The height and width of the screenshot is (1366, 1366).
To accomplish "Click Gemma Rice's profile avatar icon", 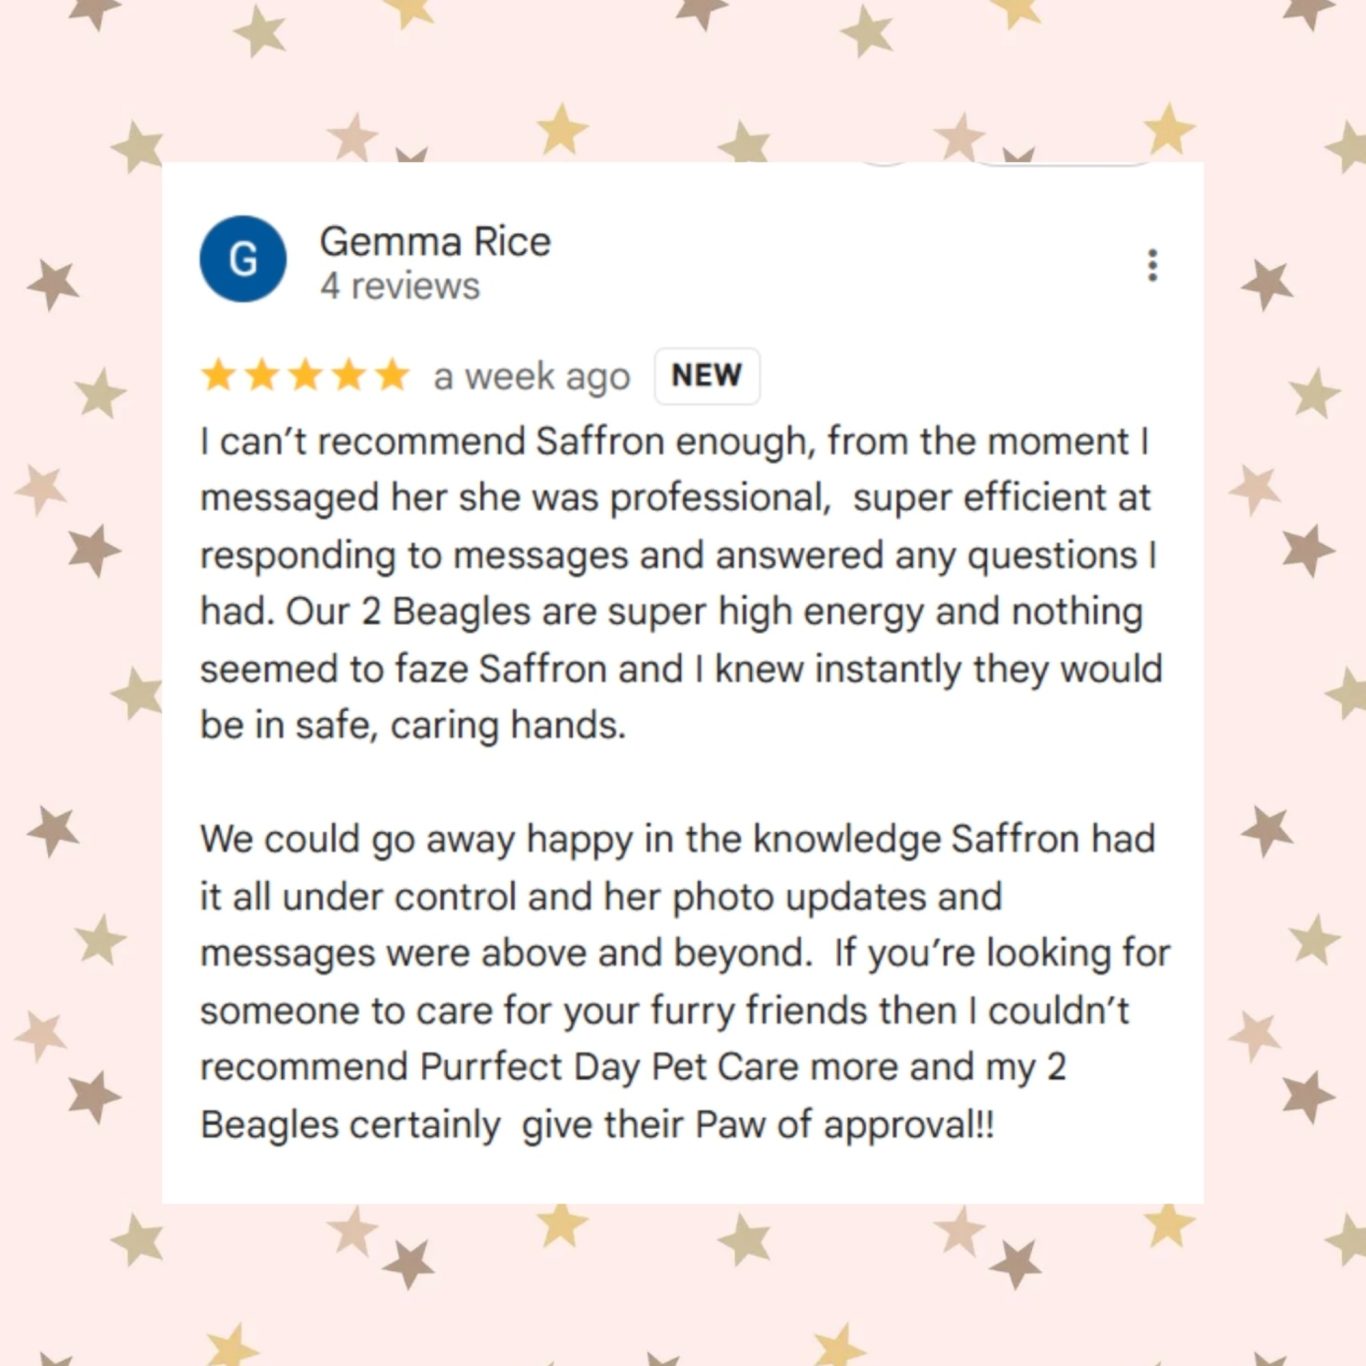I will [x=242, y=258].
